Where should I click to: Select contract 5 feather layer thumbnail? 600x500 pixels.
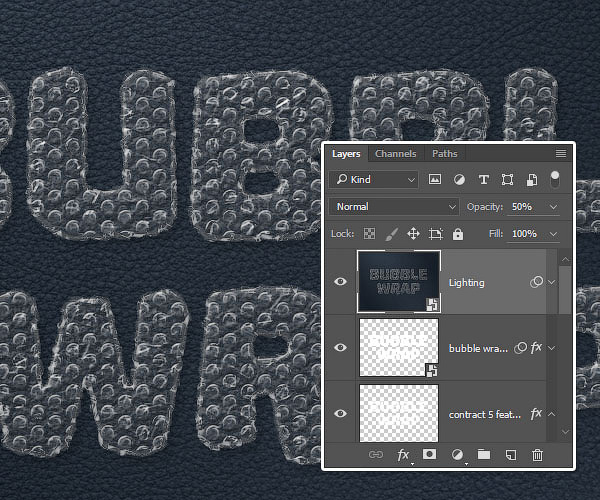(399, 413)
